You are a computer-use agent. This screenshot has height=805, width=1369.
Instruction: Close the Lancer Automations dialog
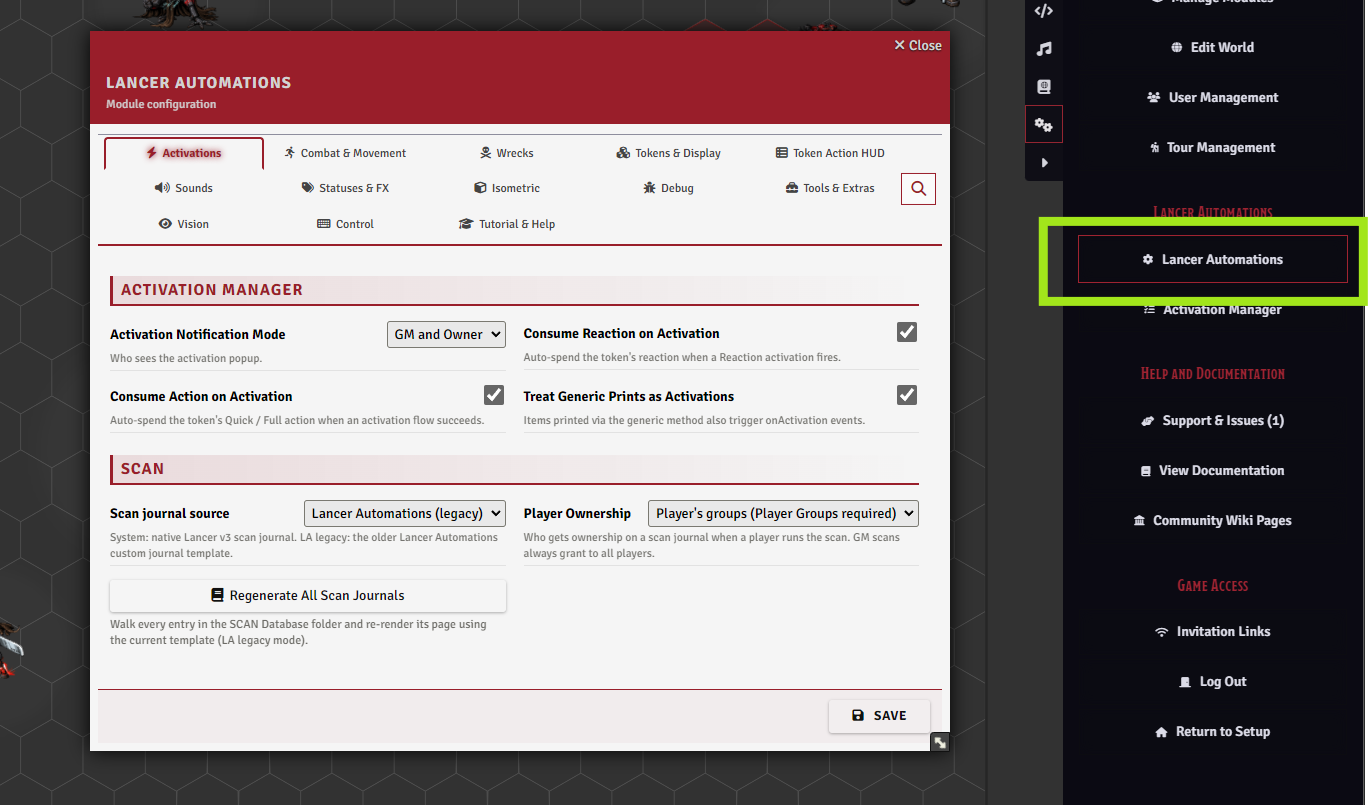click(918, 45)
